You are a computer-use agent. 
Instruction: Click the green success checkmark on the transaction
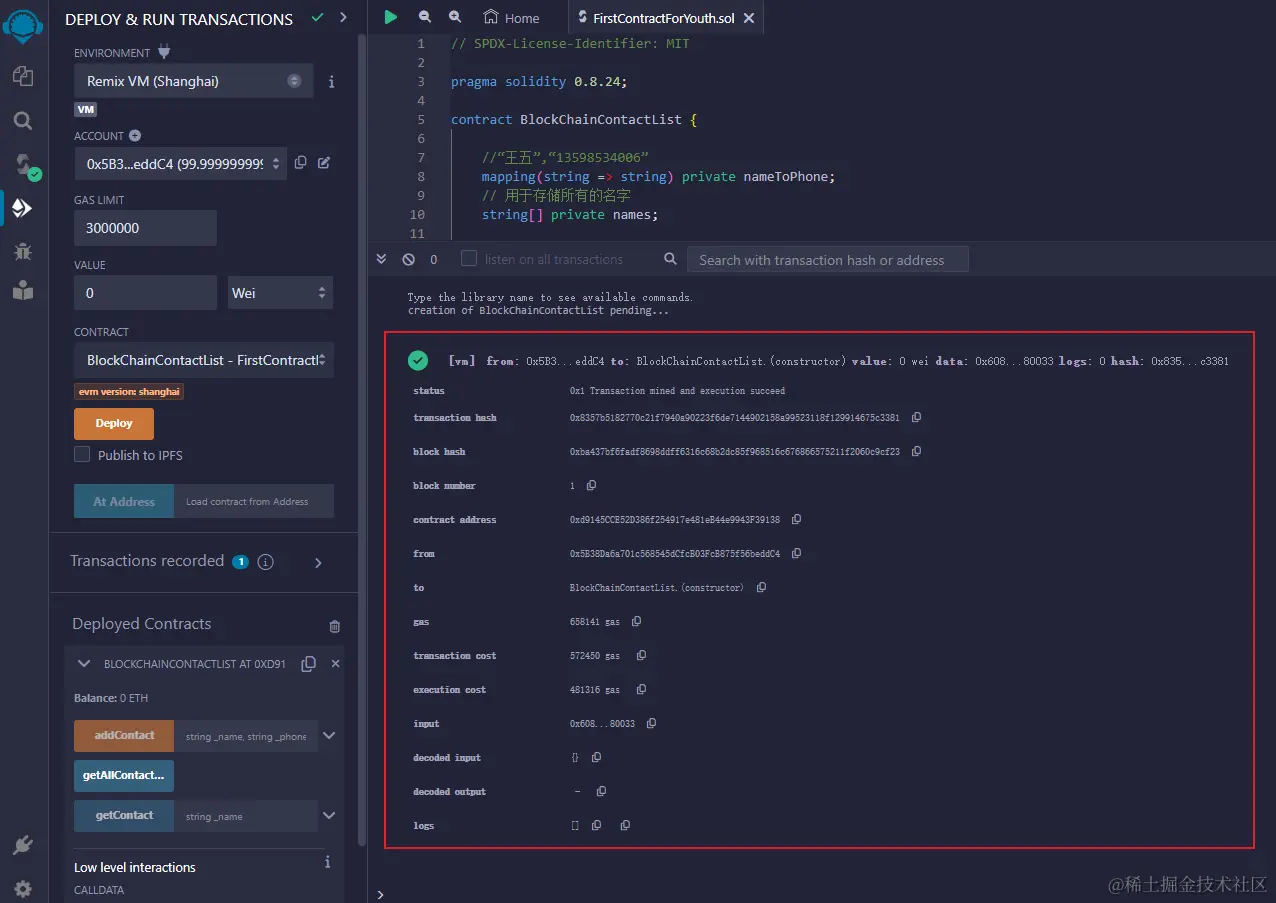pos(418,361)
